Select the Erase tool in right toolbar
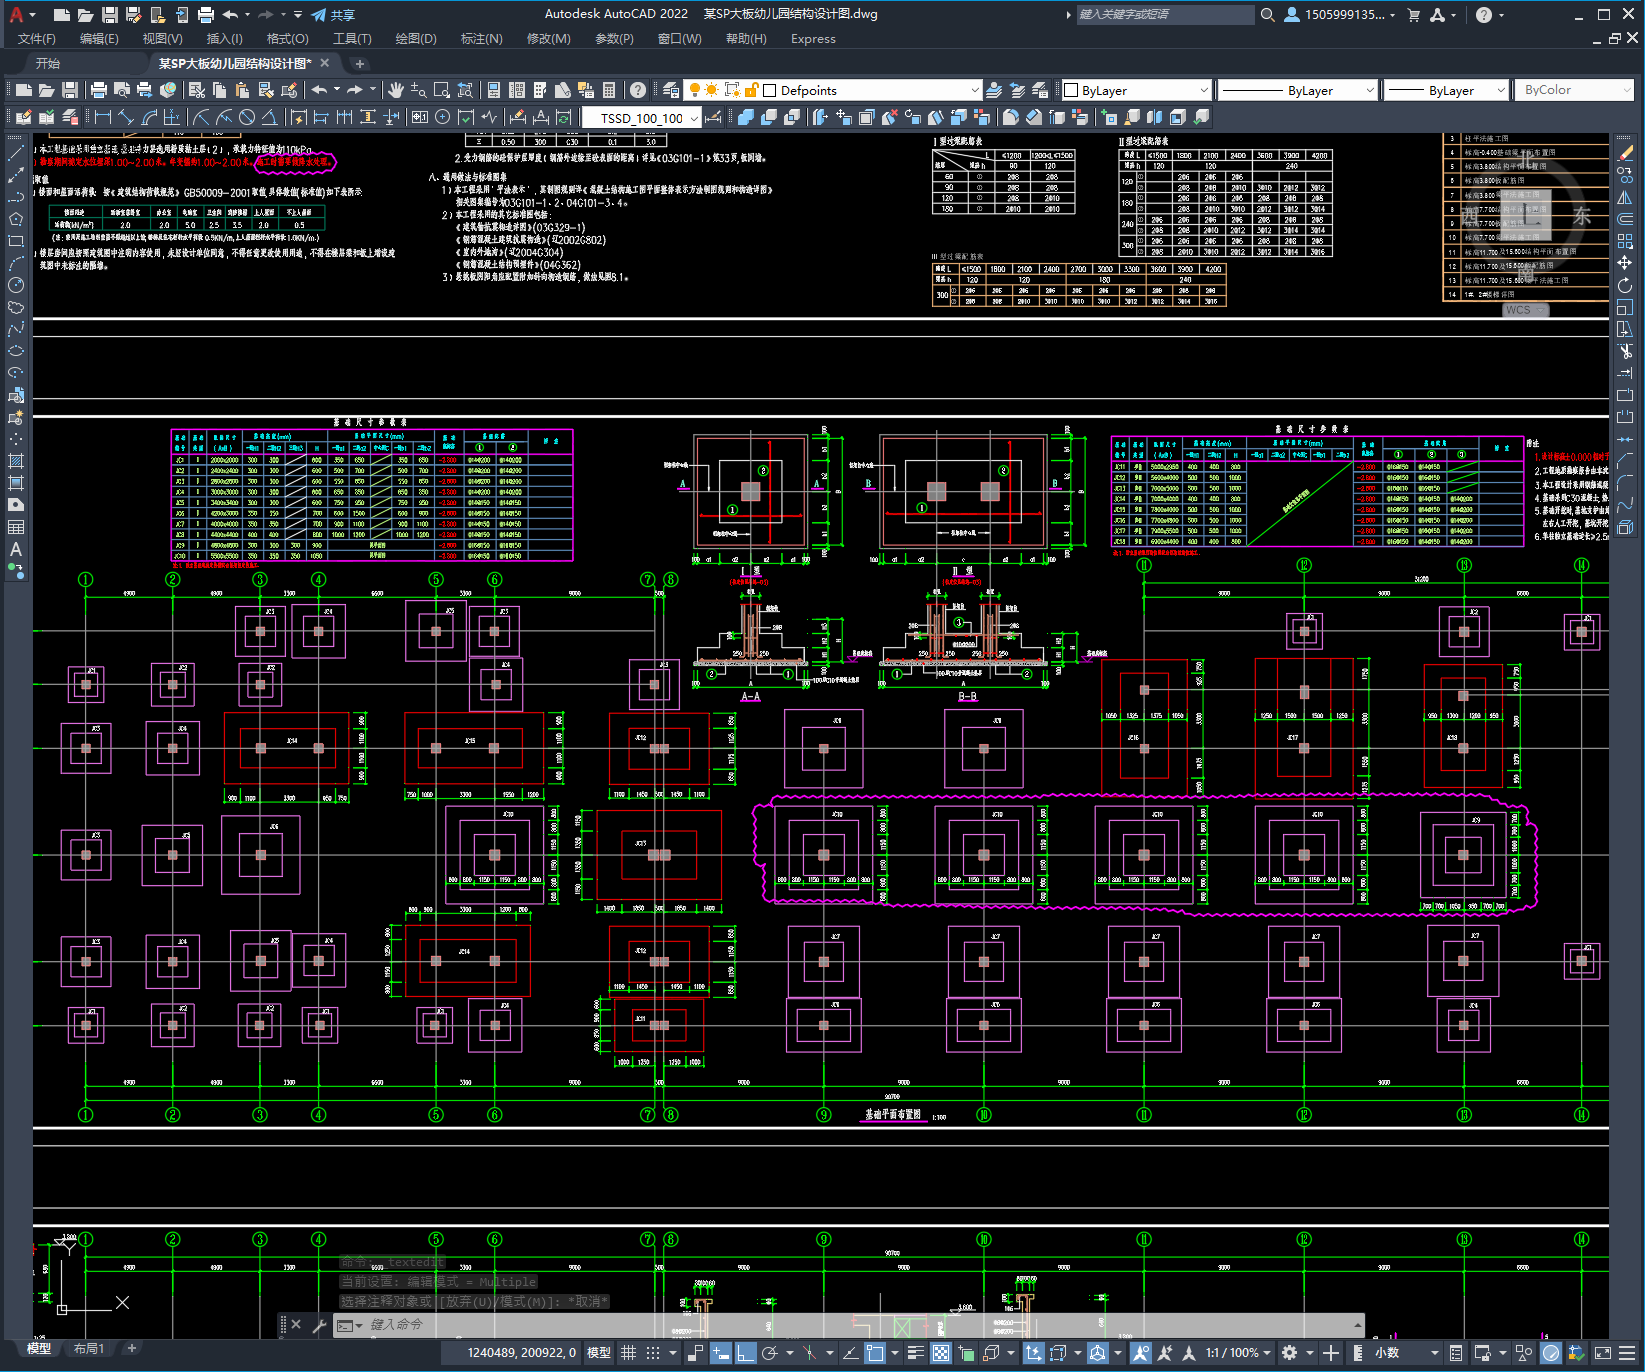 click(1625, 153)
